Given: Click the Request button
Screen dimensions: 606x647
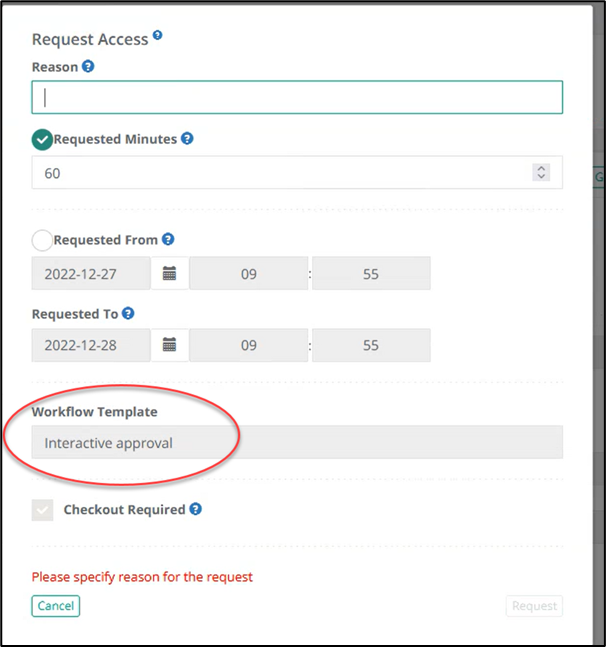Looking at the screenshot, I should coord(534,606).
